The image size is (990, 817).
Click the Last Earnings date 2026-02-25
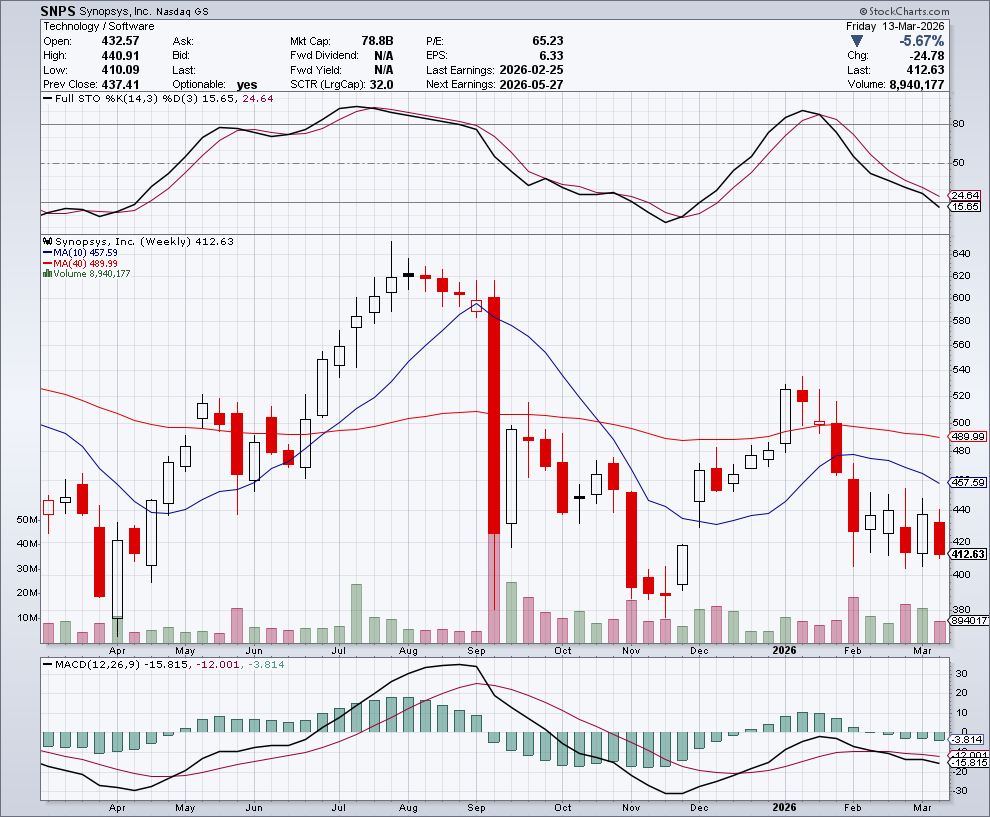point(531,70)
